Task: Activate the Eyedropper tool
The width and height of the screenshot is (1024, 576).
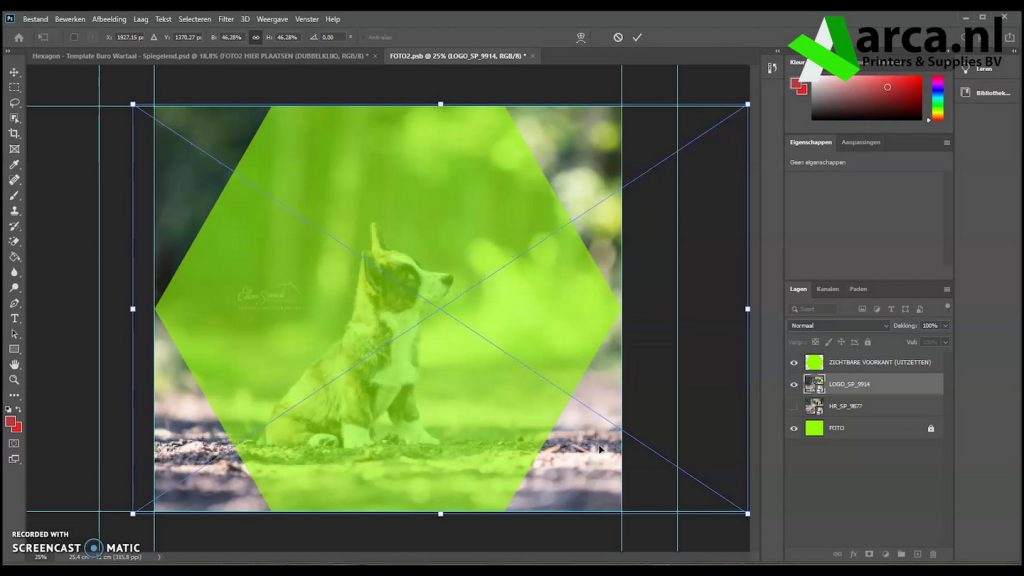Action: coord(14,165)
